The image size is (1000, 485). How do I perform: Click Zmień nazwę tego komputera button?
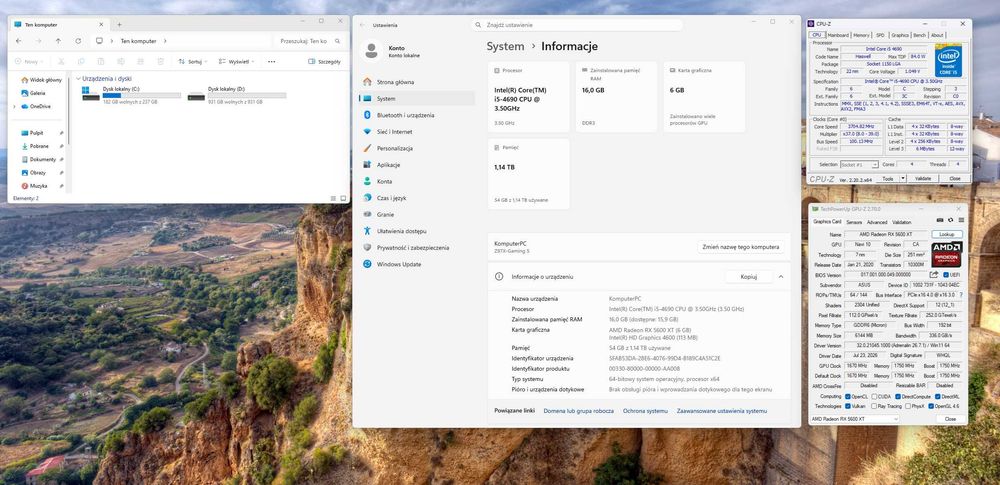pyautogui.click(x=740, y=247)
